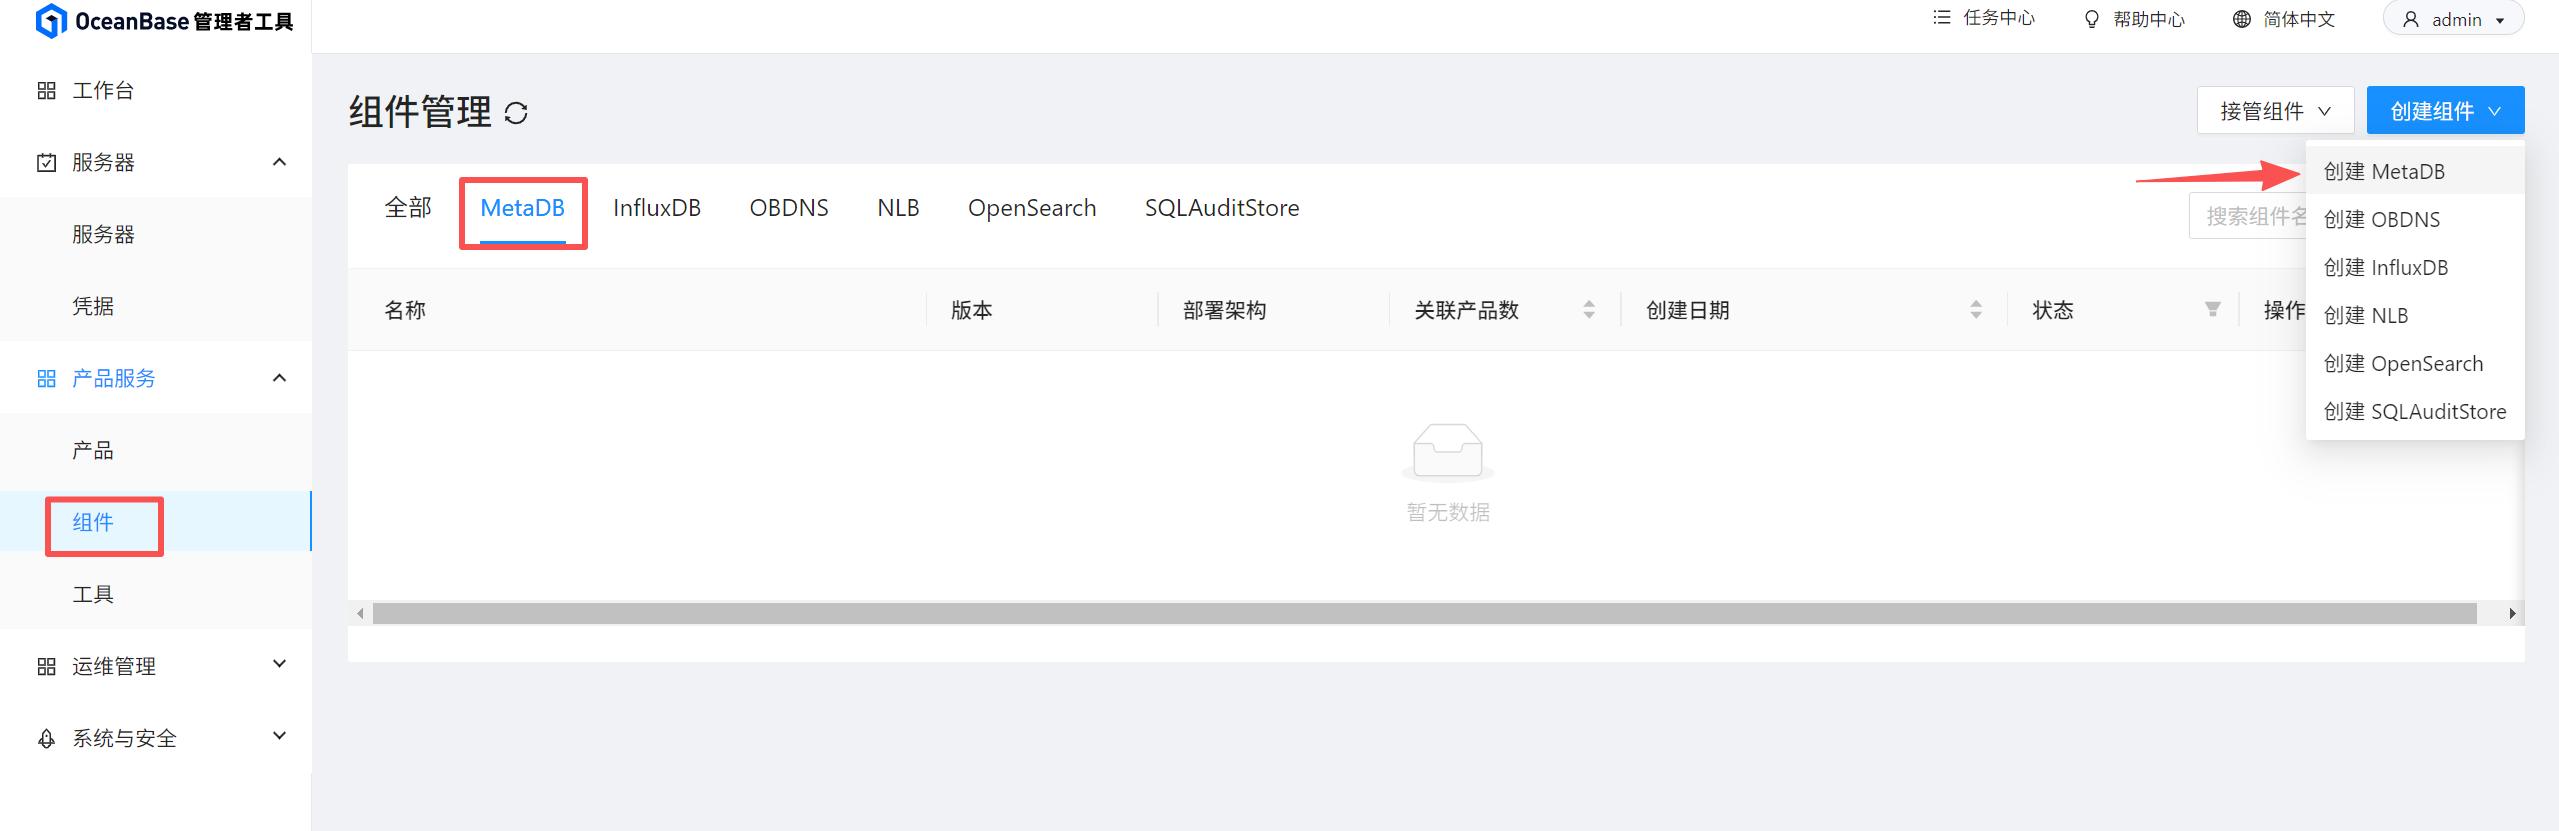Click the OceanBase logo icon
Image resolution: width=2559 pixels, height=831 pixels.
[x=51, y=21]
